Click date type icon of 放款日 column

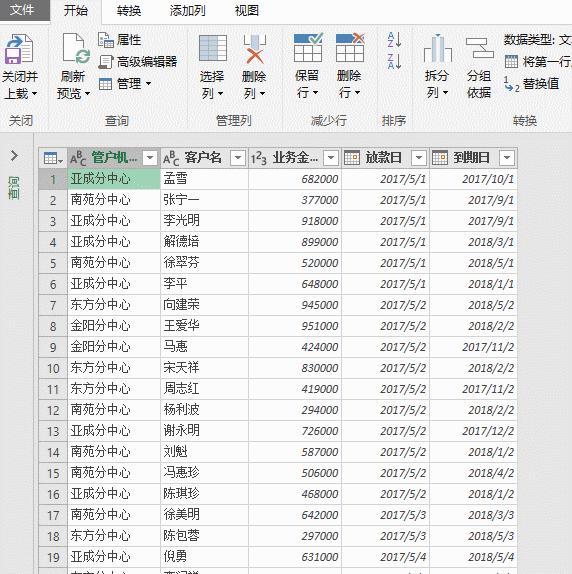click(x=352, y=158)
